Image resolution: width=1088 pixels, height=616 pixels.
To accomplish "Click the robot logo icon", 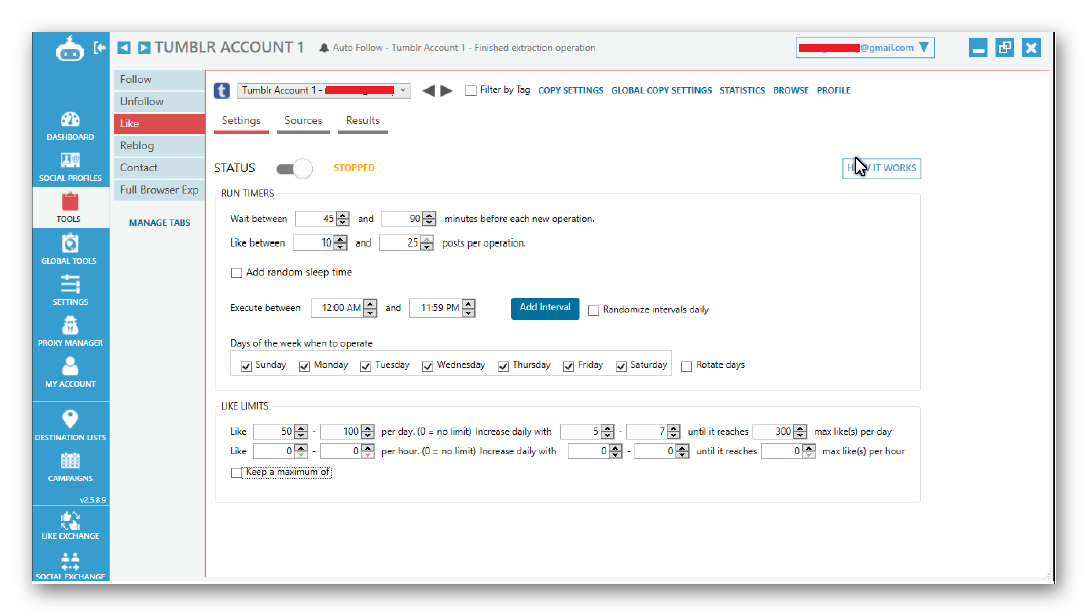I will tap(70, 49).
